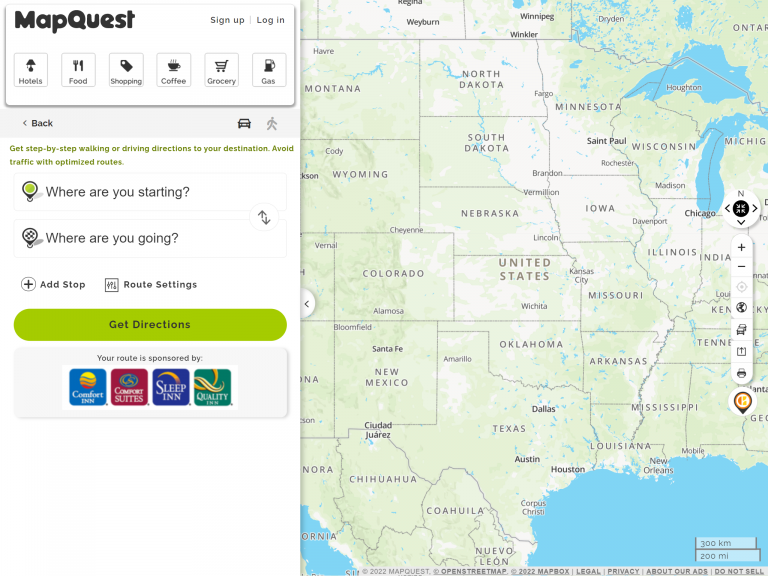Viewport: 768px width, 576px height.
Task: Open Quality Inn sponsor logo
Action: (x=213, y=387)
